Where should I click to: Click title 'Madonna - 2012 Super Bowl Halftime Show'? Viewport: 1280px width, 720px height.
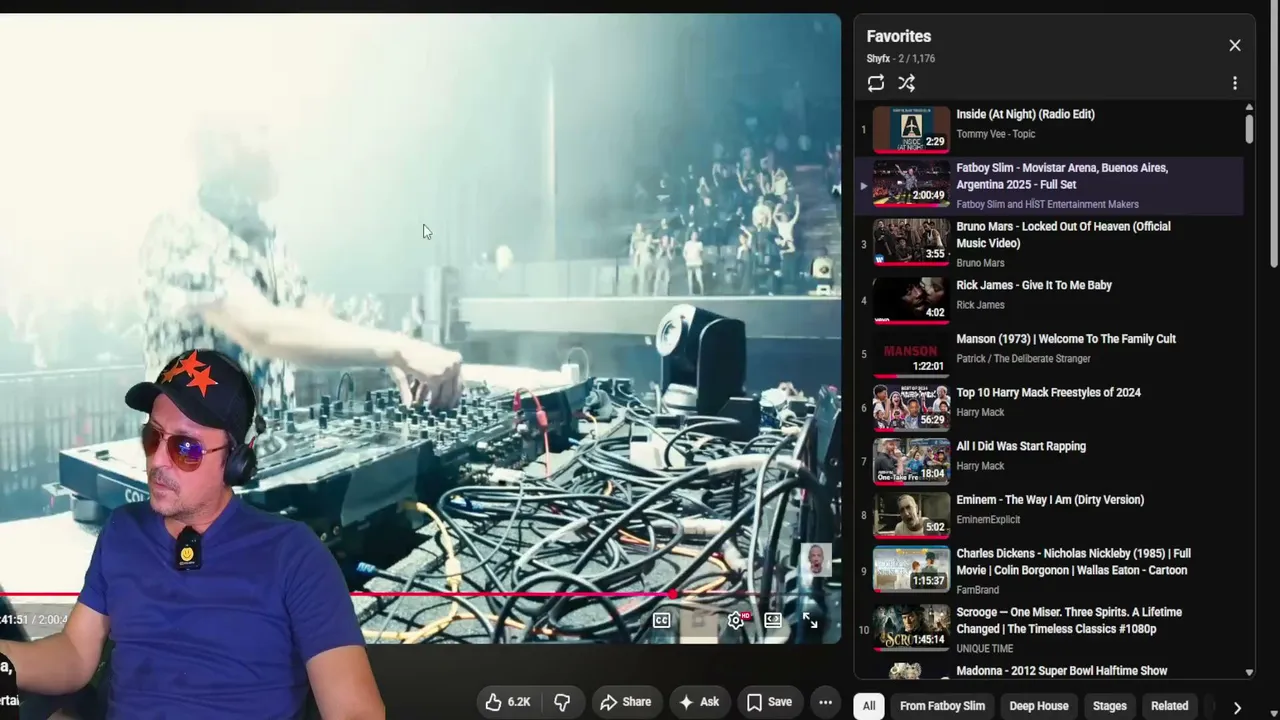(x=1062, y=671)
